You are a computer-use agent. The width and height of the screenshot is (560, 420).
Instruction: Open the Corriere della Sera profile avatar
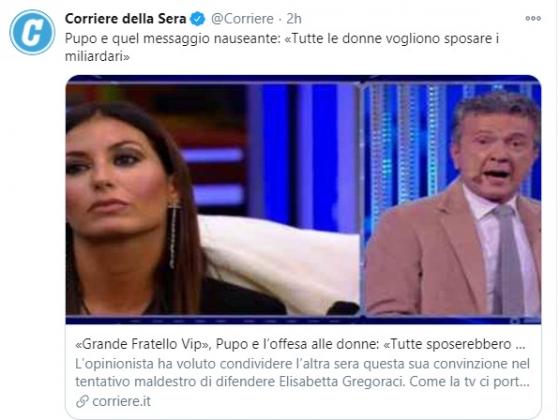(32, 32)
